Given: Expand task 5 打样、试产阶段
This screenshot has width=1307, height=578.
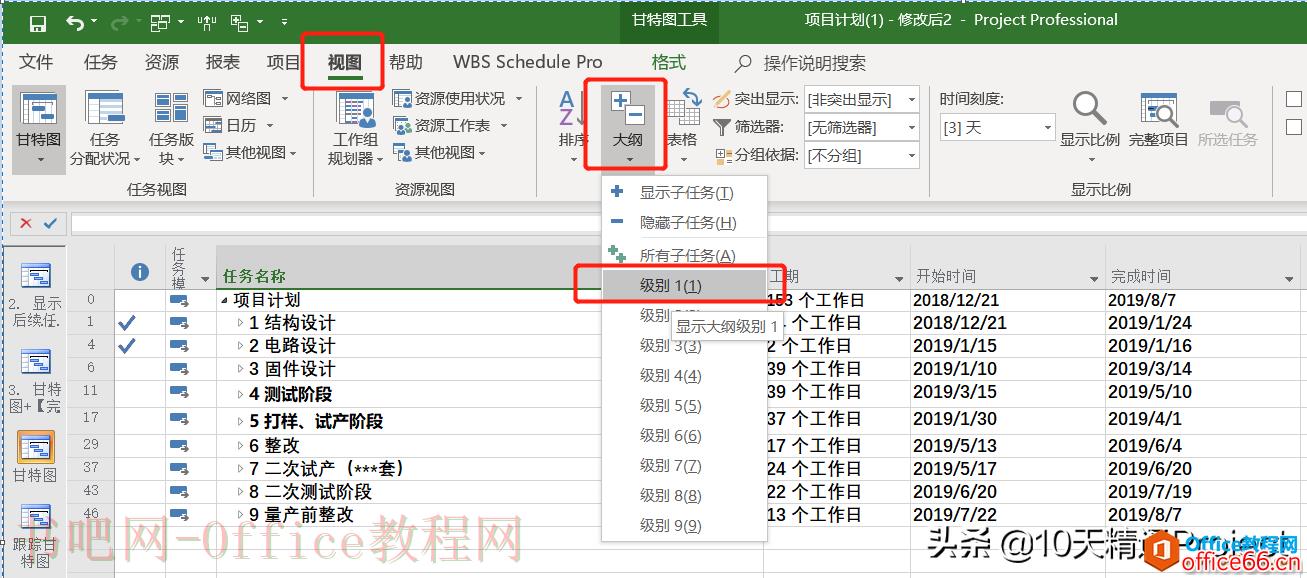Looking at the screenshot, I should [x=240, y=421].
